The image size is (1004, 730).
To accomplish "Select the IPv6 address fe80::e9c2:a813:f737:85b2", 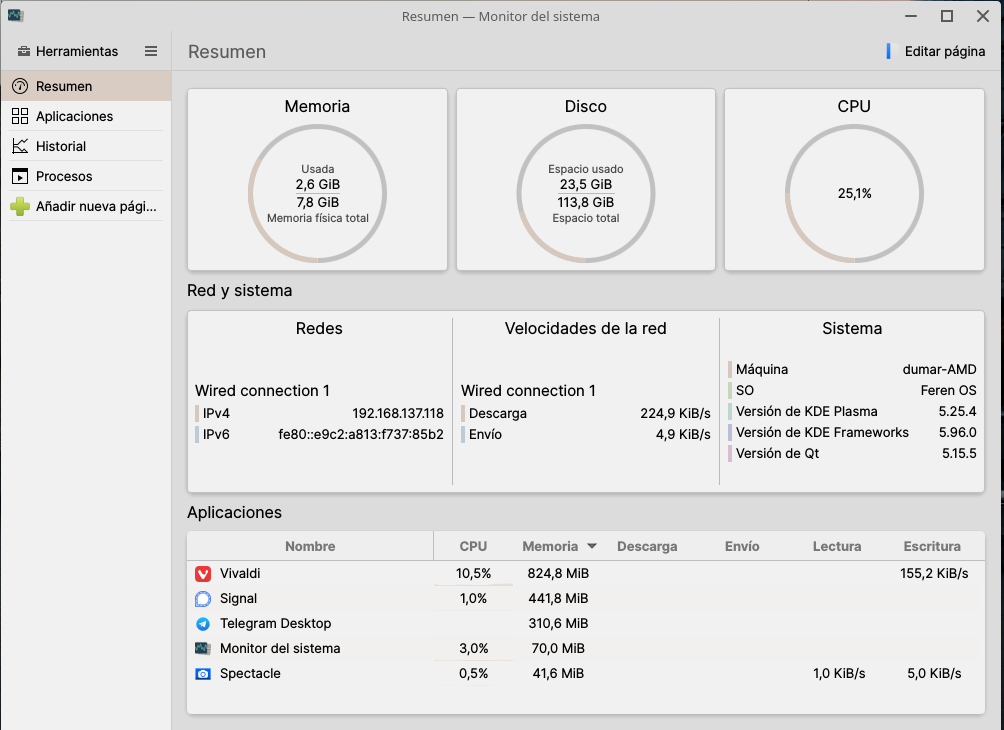I will click(x=360, y=435).
